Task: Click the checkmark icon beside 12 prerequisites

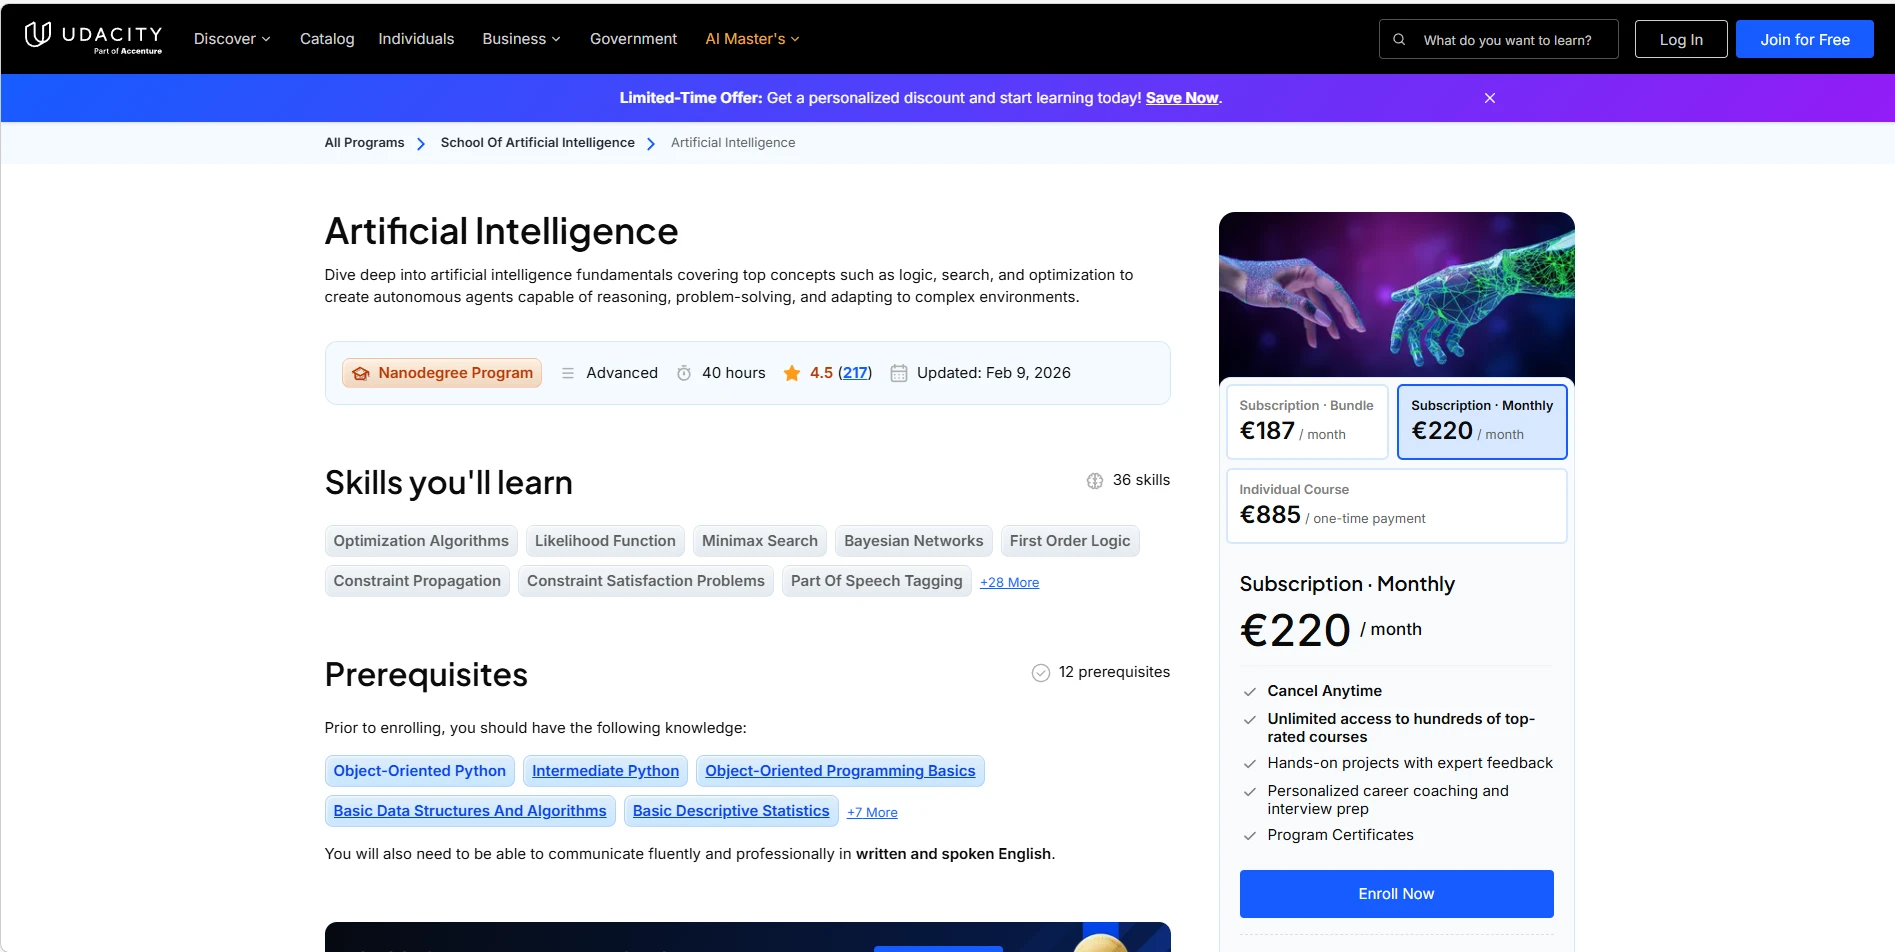Action: click(x=1039, y=672)
